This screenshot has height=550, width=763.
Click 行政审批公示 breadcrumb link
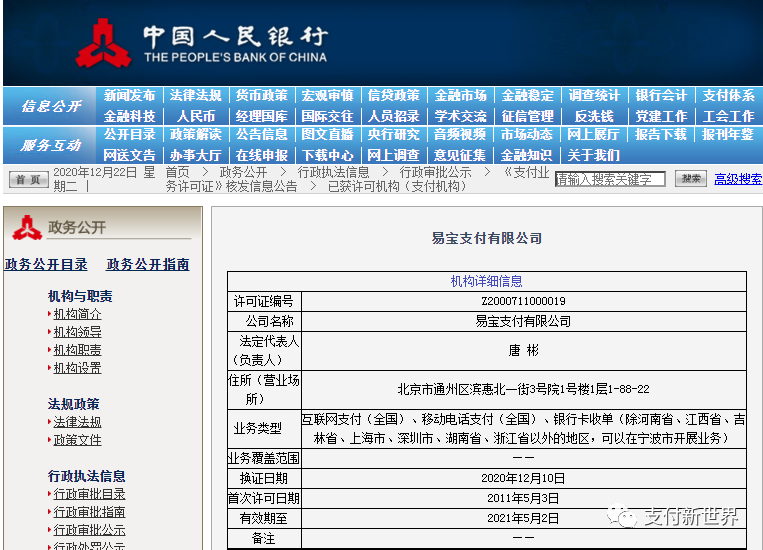[435, 172]
